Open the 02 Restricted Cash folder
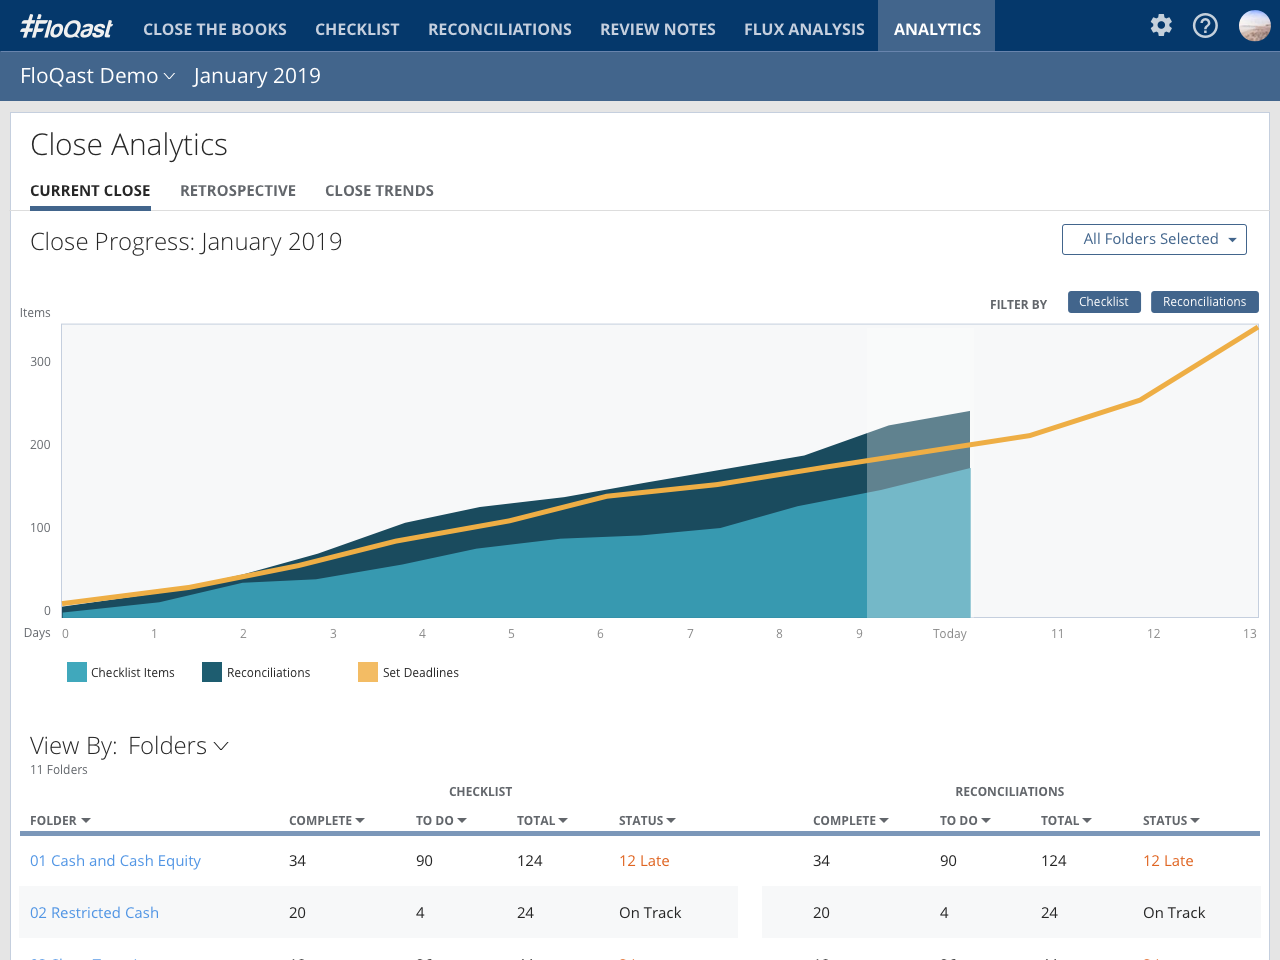Image resolution: width=1280 pixels, height=960 pixels. click(94, 913)
